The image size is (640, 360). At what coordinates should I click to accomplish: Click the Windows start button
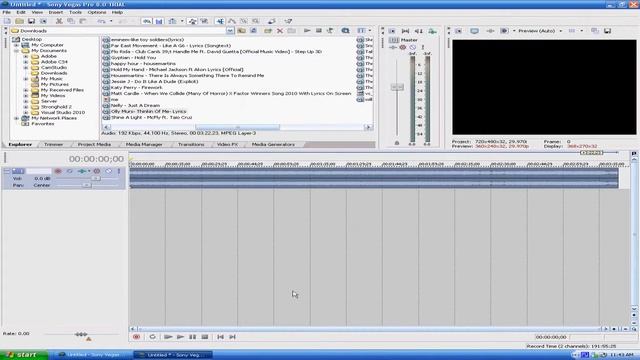(24, 355)
